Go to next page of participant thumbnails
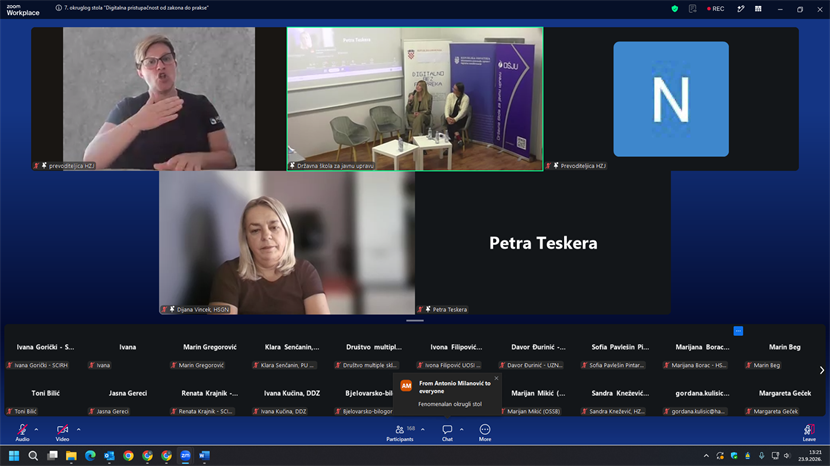 coord(822,370)
